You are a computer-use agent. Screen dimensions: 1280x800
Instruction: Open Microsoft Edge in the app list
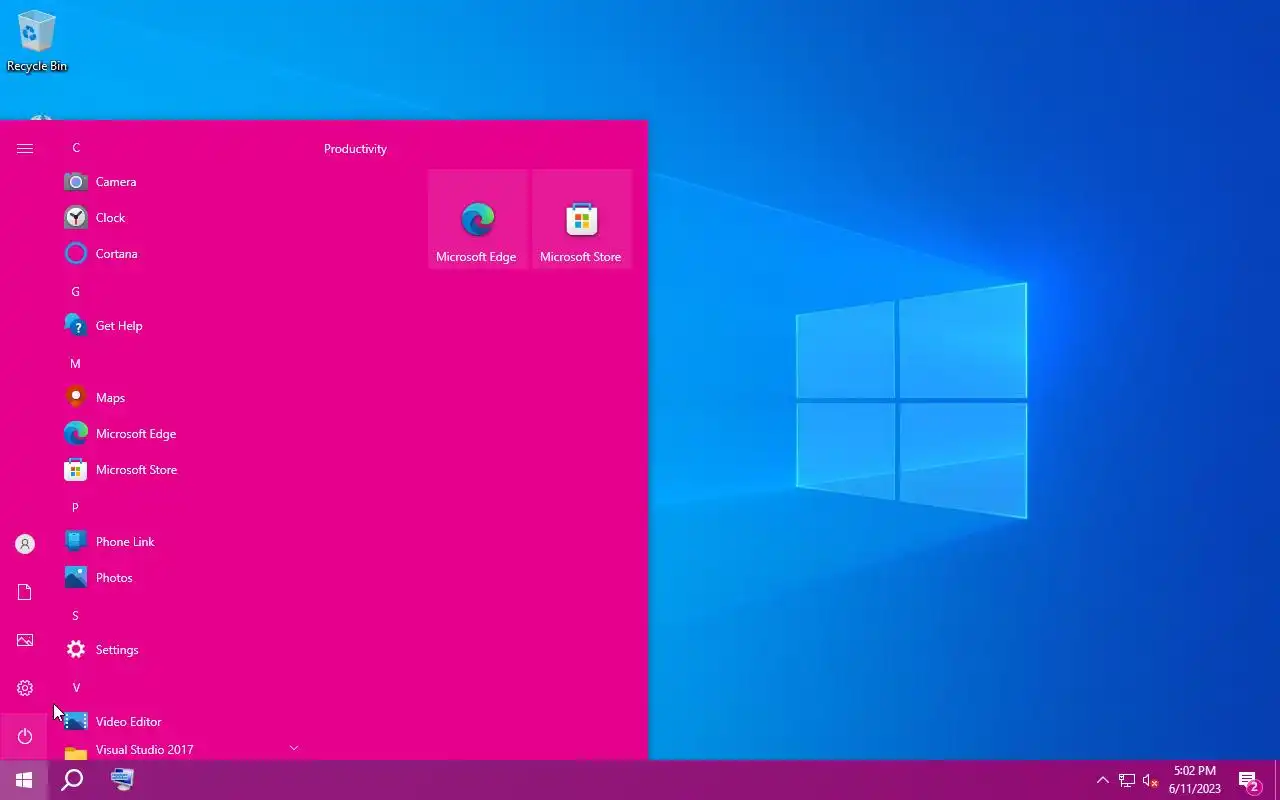click(x=181, y=434)
